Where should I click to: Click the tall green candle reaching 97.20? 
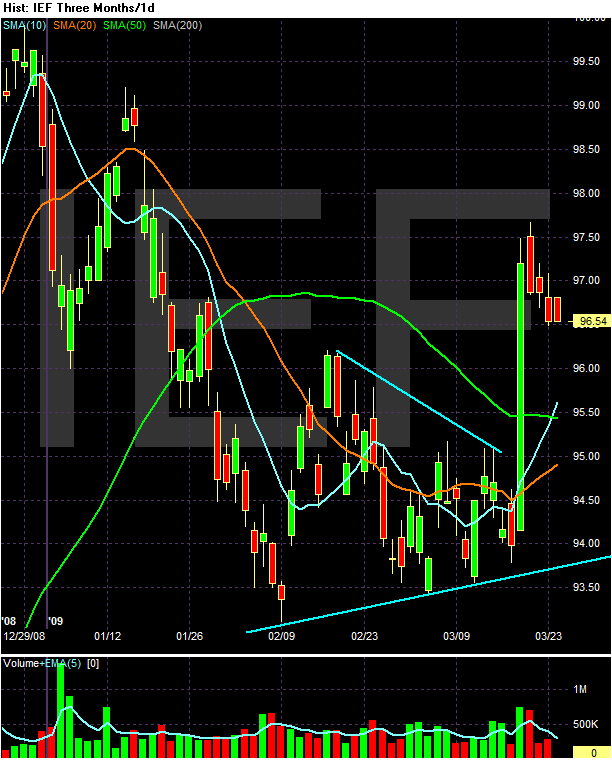click(x=520, y=397)
